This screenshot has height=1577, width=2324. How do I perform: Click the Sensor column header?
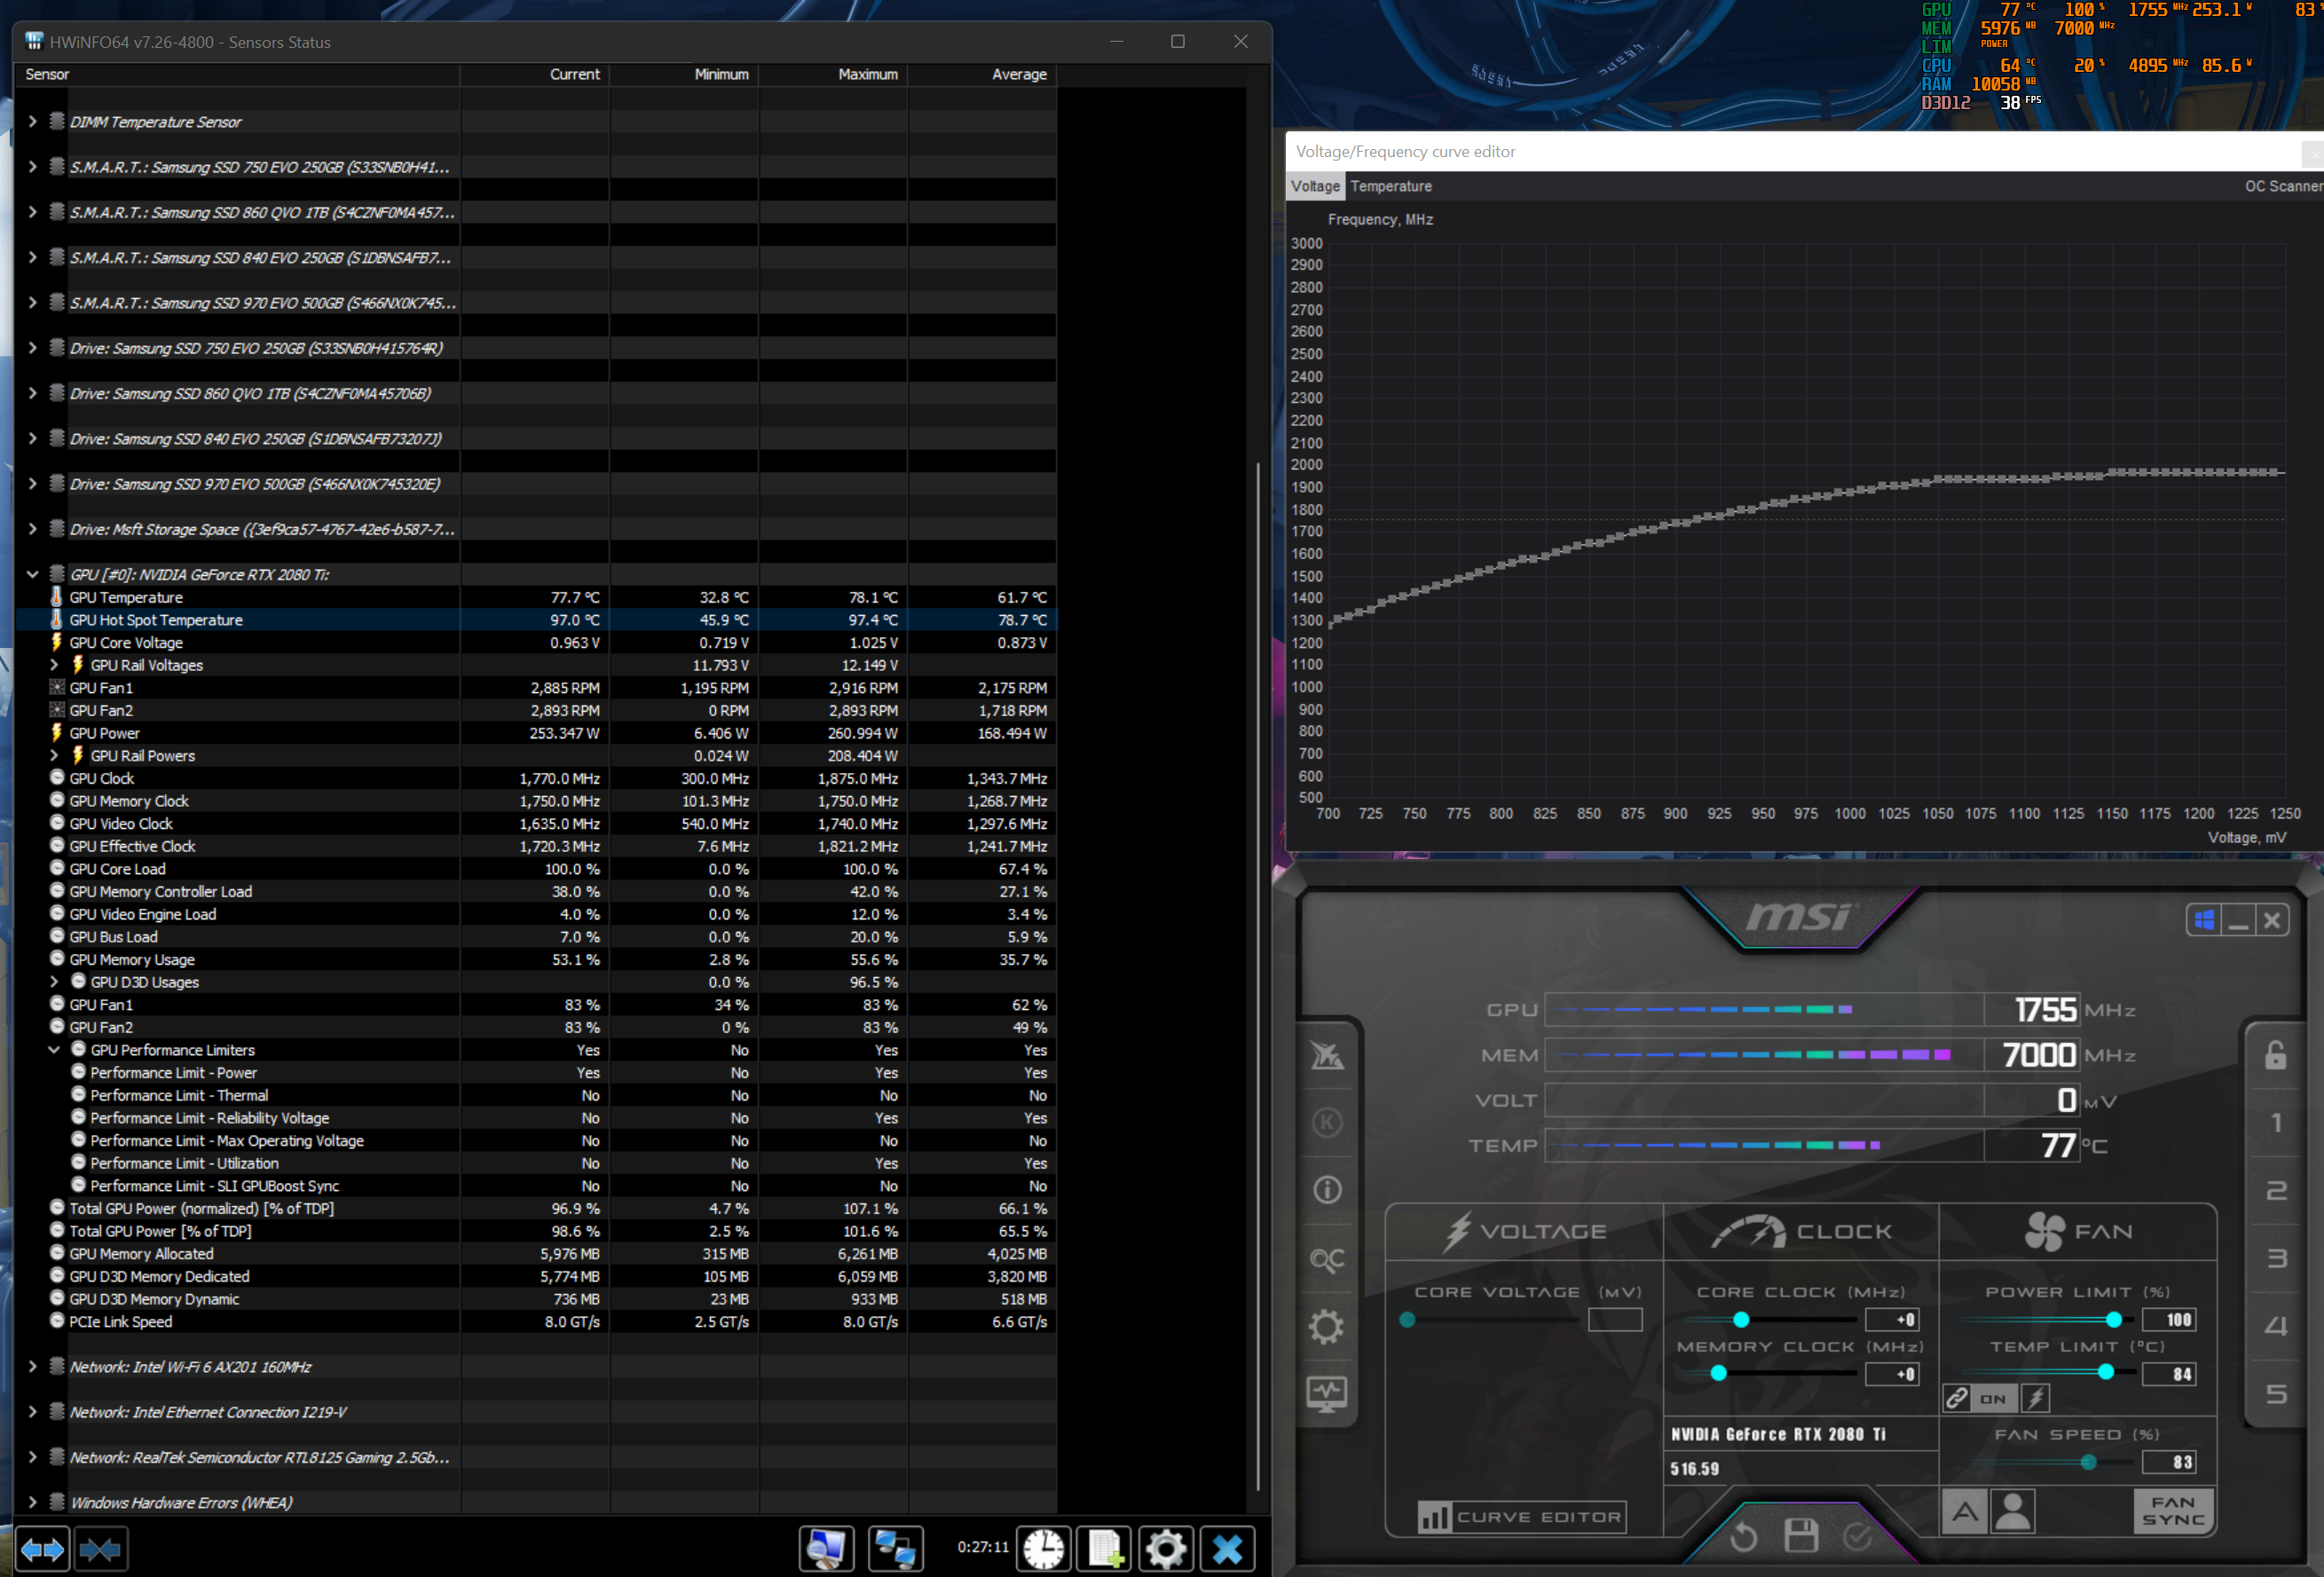point(238,75)
